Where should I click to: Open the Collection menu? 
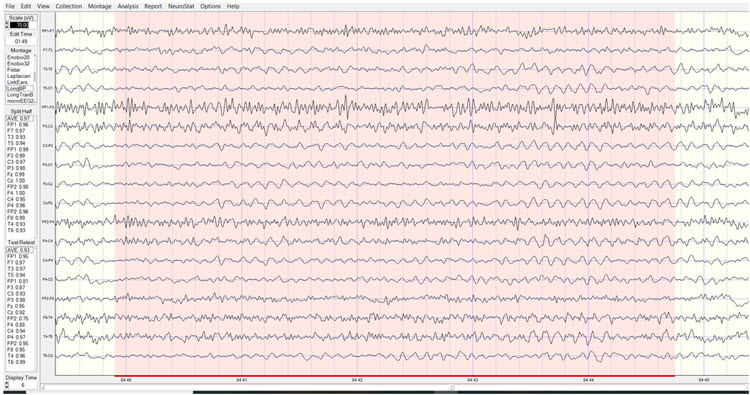coord(69,6)
